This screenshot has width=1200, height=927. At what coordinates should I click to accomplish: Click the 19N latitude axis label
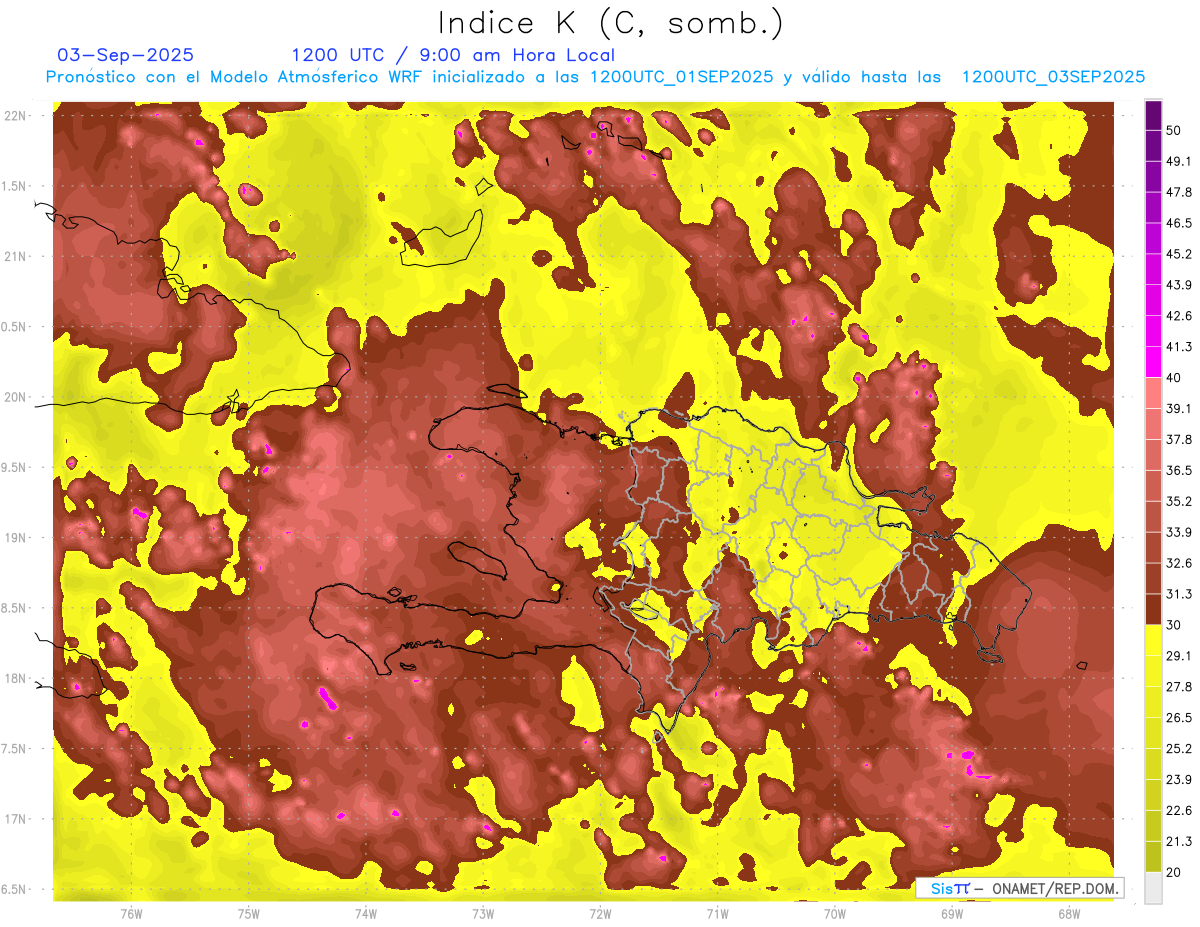pos(16,538)
